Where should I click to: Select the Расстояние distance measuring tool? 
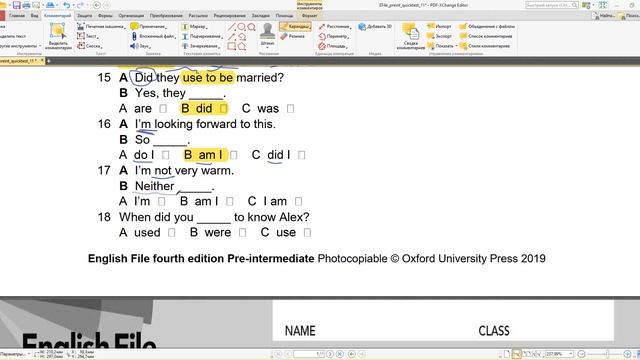(x=335, y=27)
